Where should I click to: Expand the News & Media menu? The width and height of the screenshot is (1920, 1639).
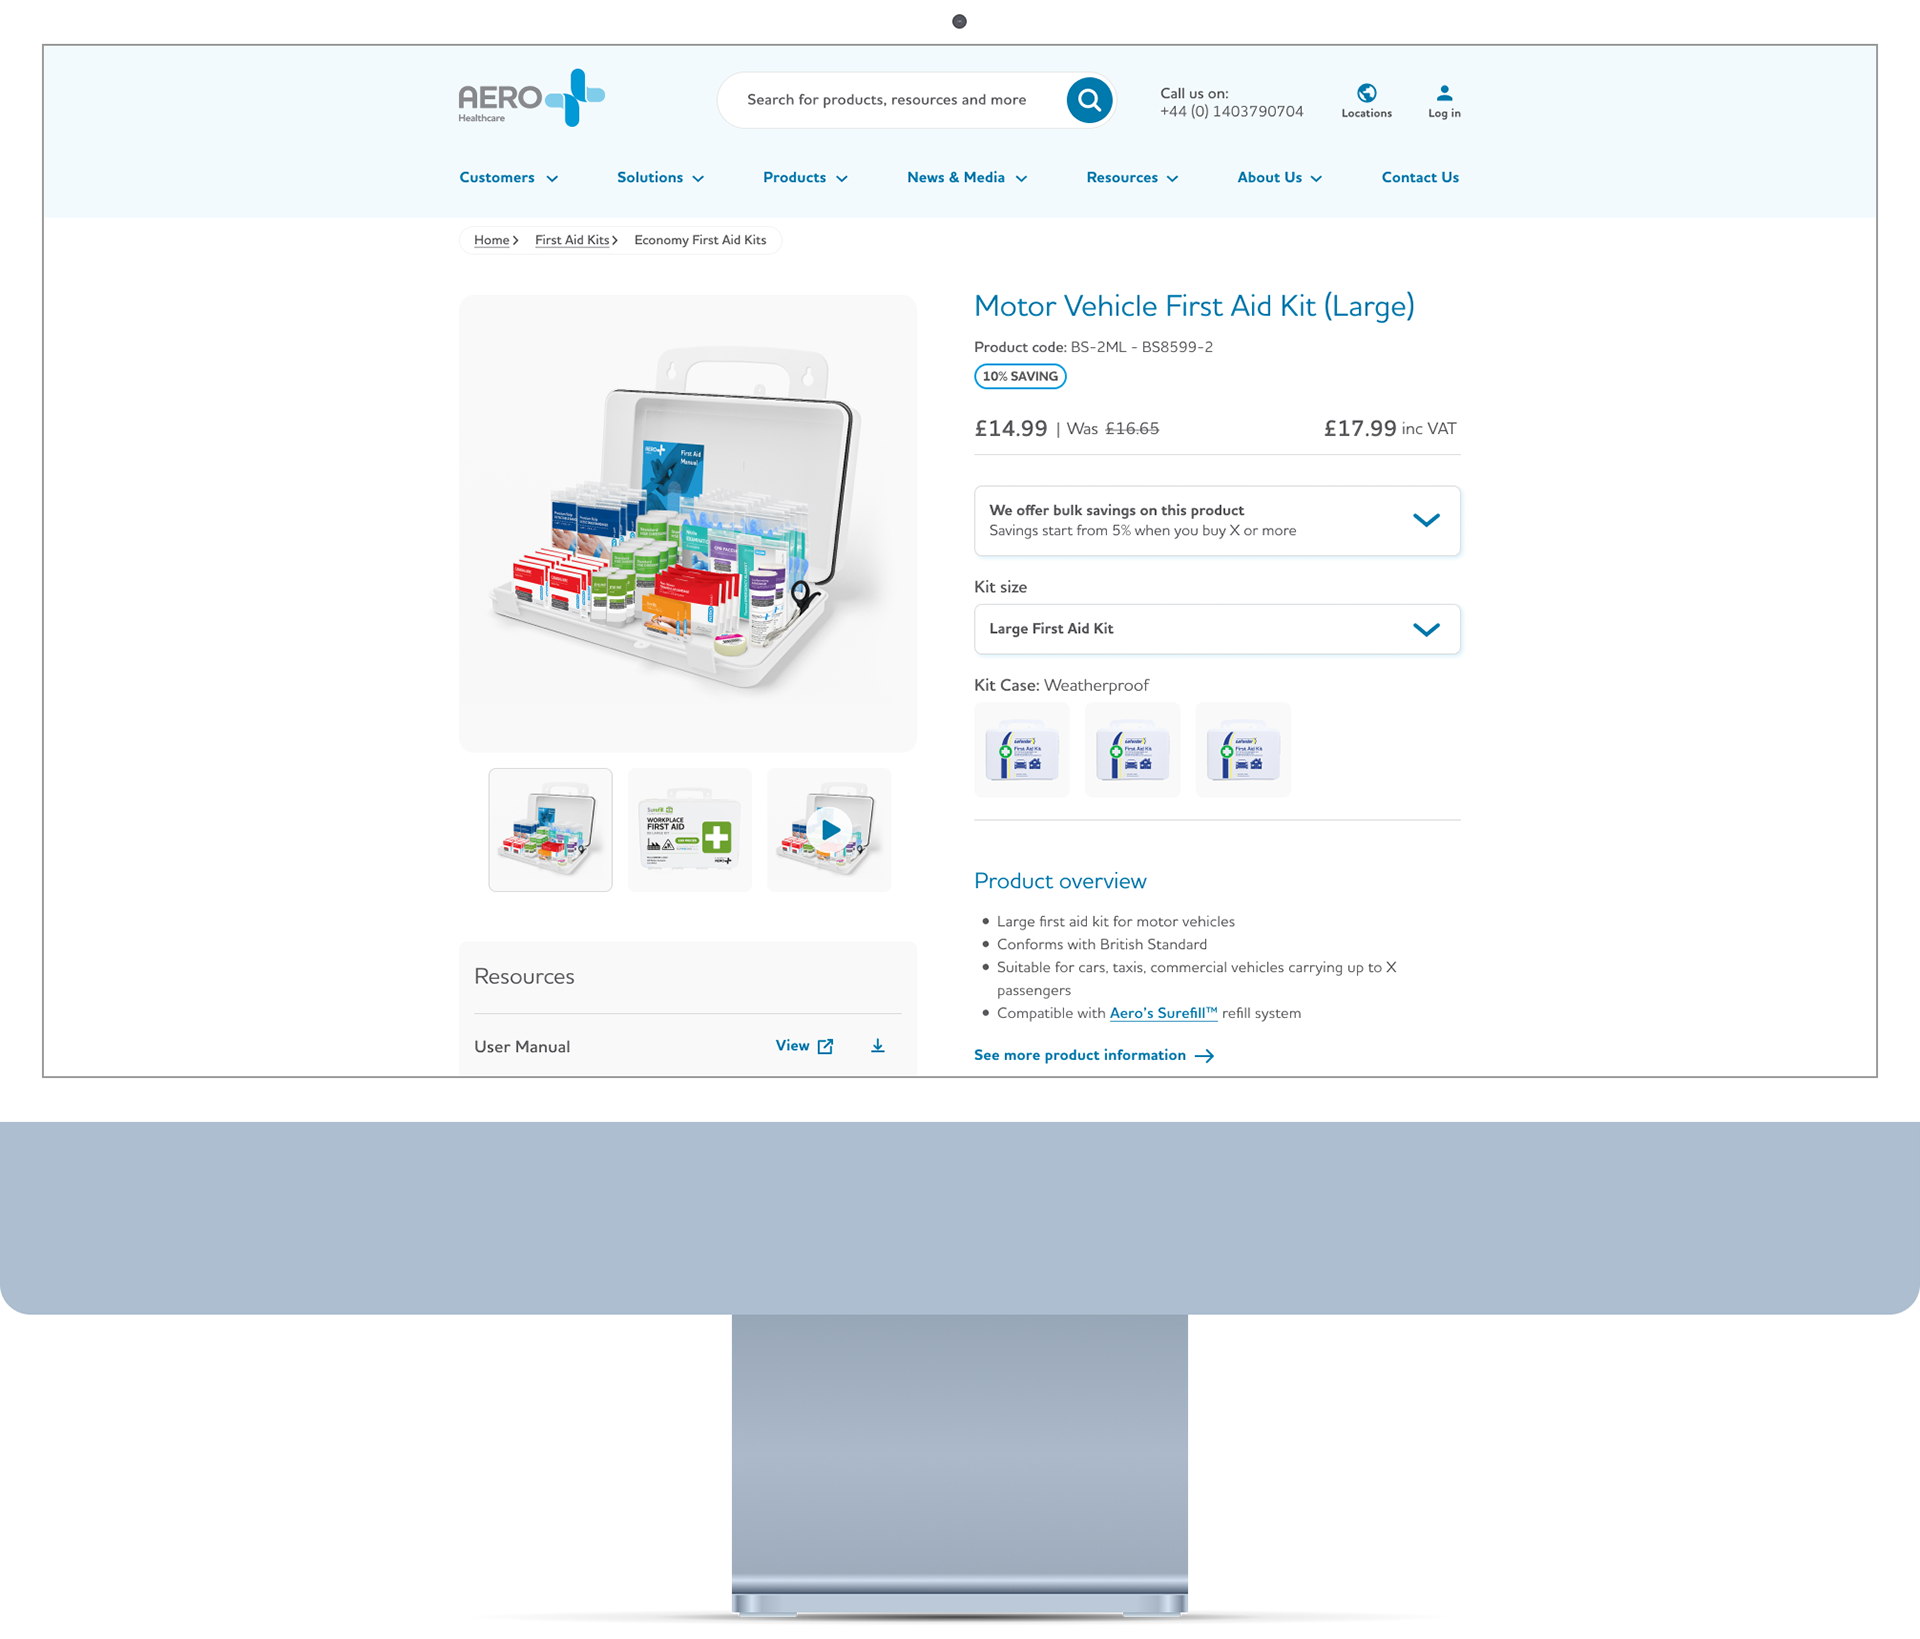click(967, 178)
